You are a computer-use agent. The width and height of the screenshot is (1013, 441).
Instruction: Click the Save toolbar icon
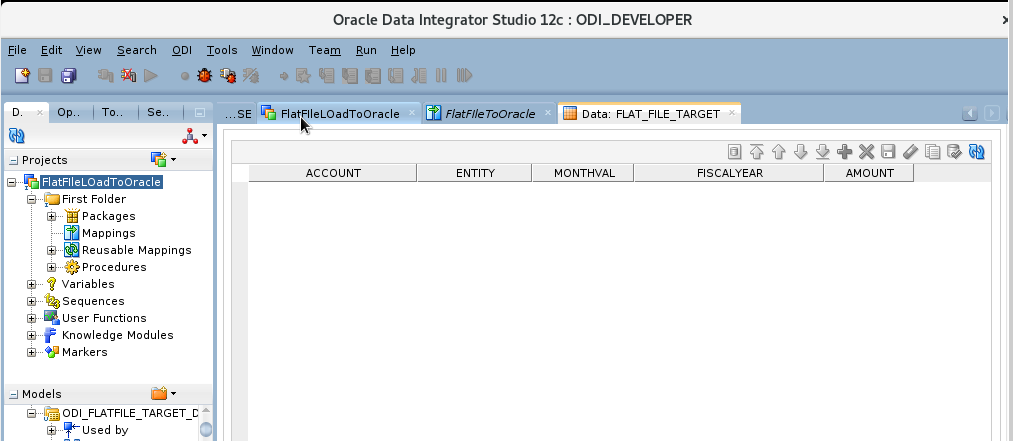click(x=45, y=76)
